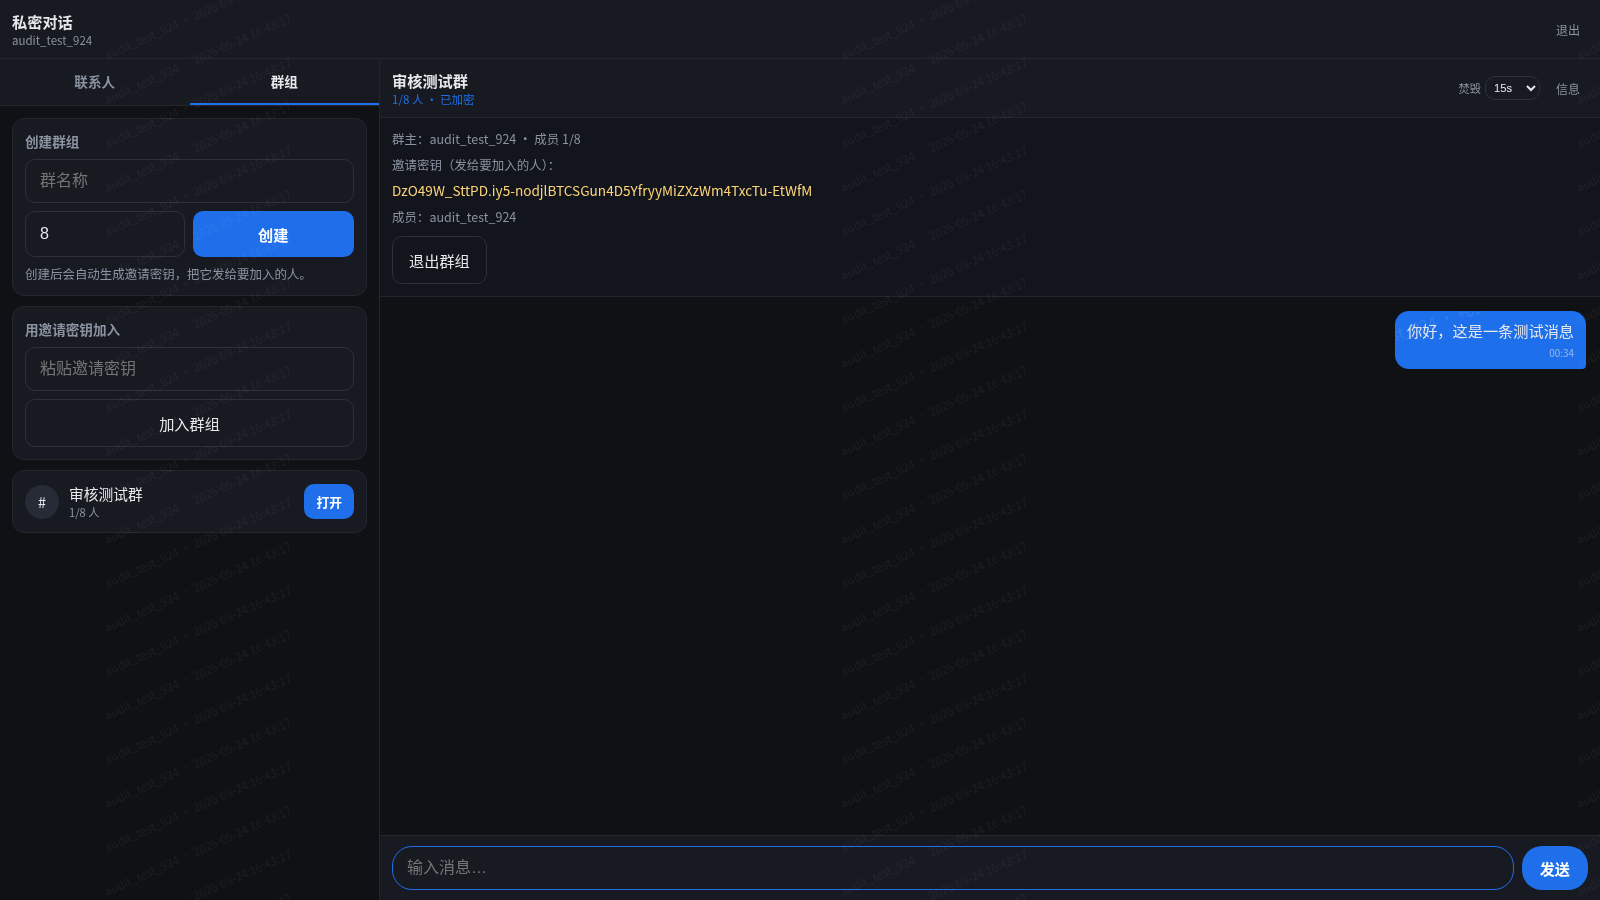Image resolution: width=1600 pixels, height=900 pixels.
Task: Click the 用邀请密钥加入 section heading
Action: tap(72, 330)
